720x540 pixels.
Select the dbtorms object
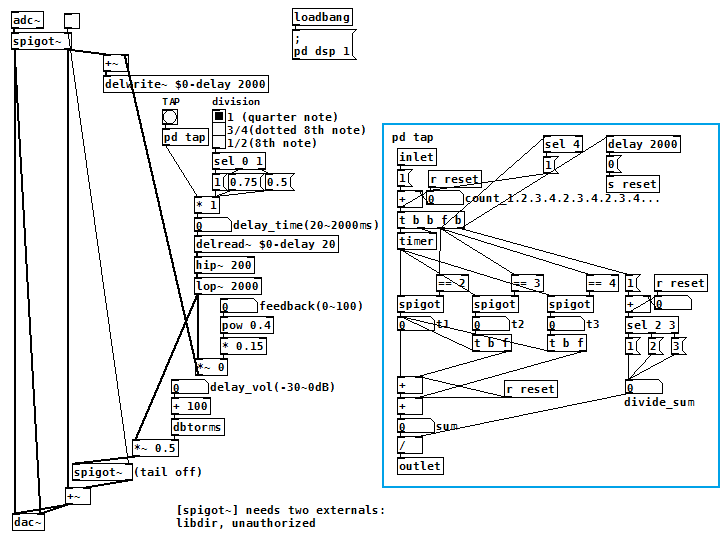pyautogui.click(x=197, y=427)
